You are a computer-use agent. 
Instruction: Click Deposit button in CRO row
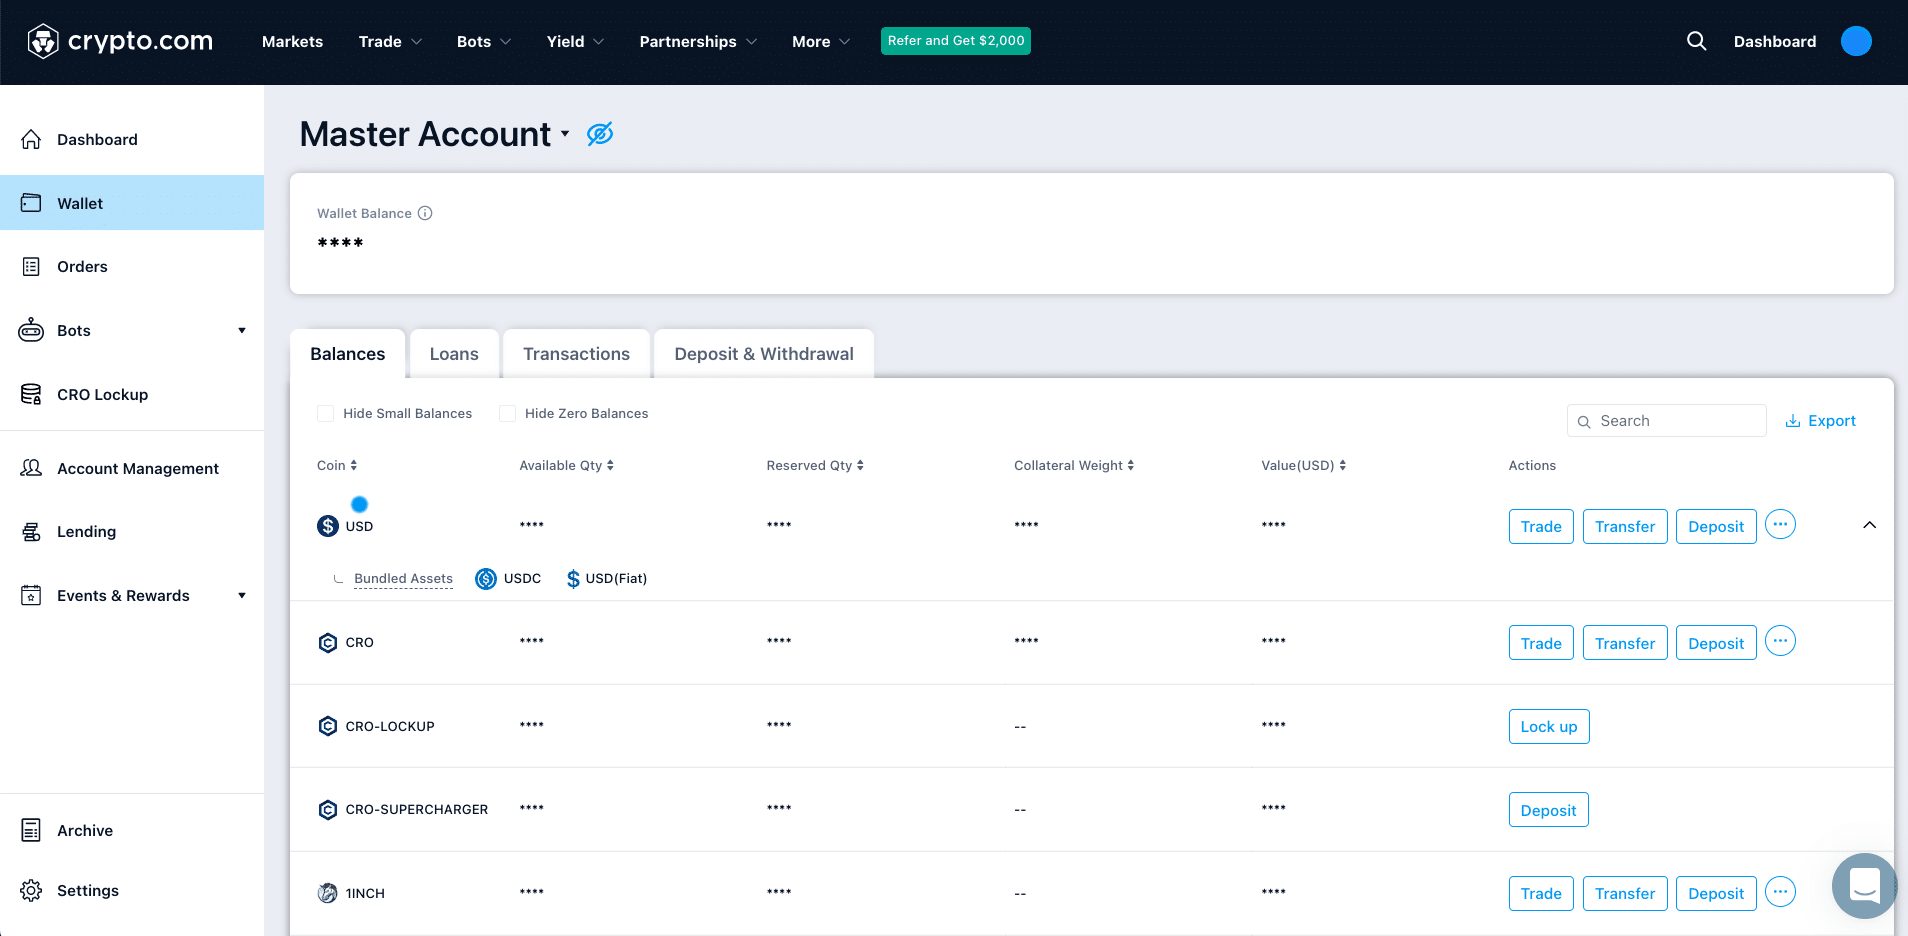click(1716, 643)
